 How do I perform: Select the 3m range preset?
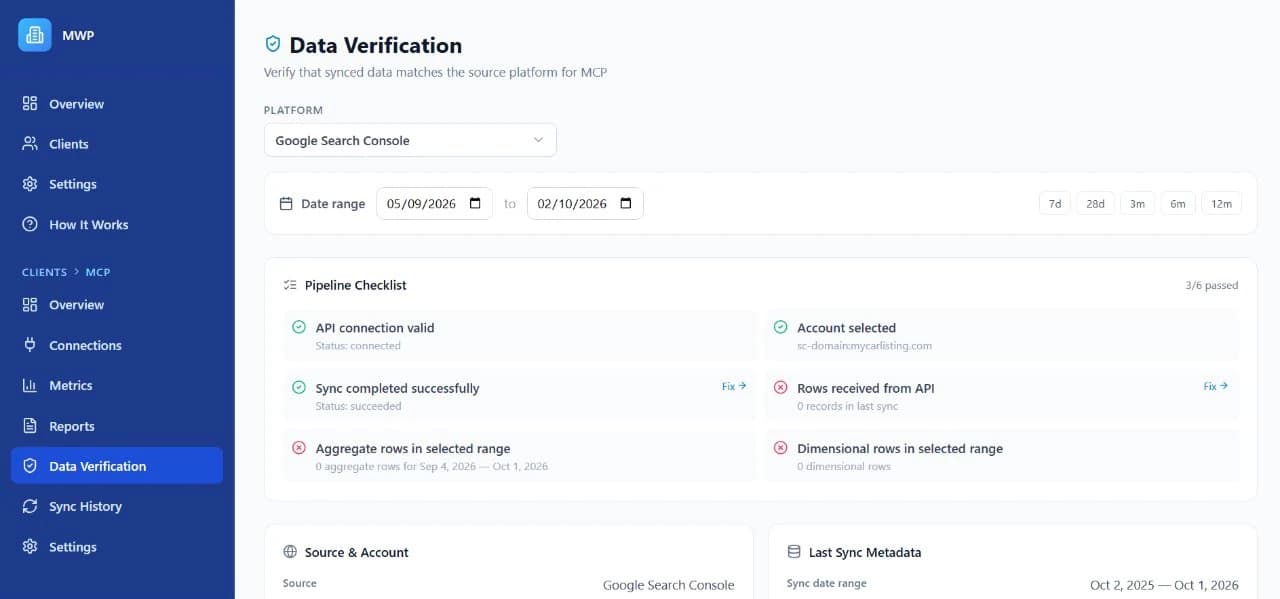(1137, 203)
